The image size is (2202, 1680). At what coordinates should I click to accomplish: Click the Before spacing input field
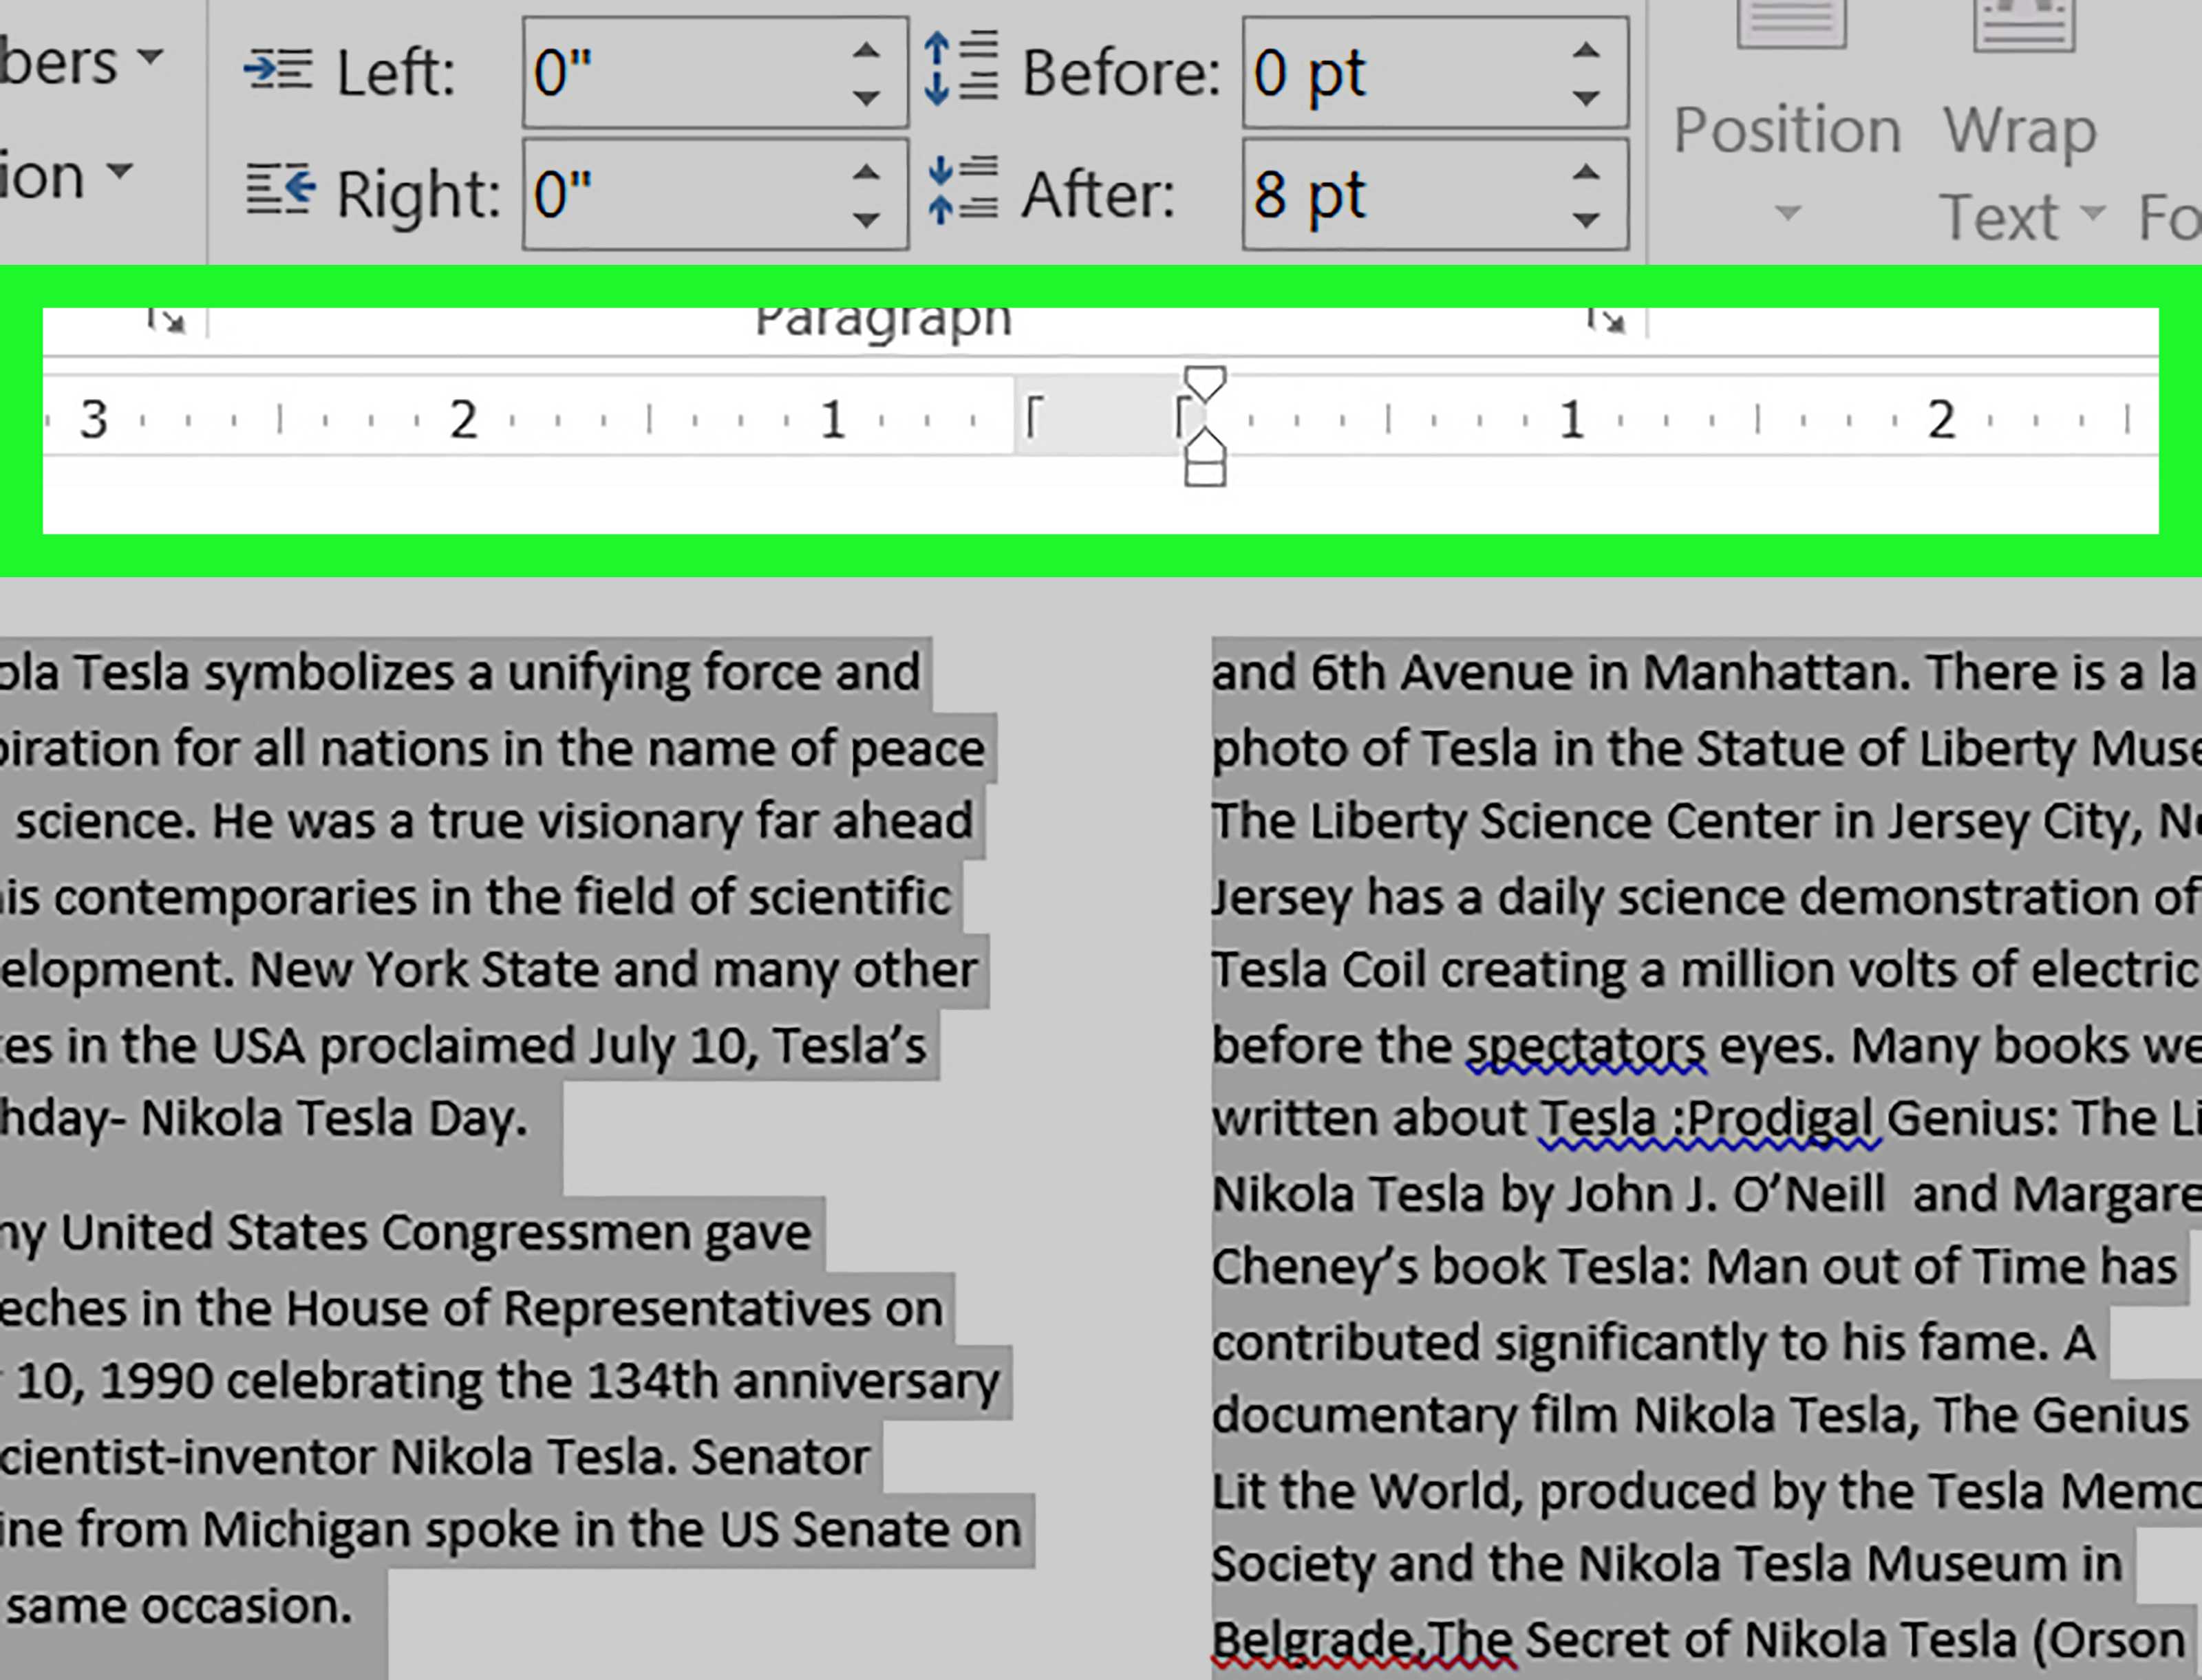tap(1396, 71)
